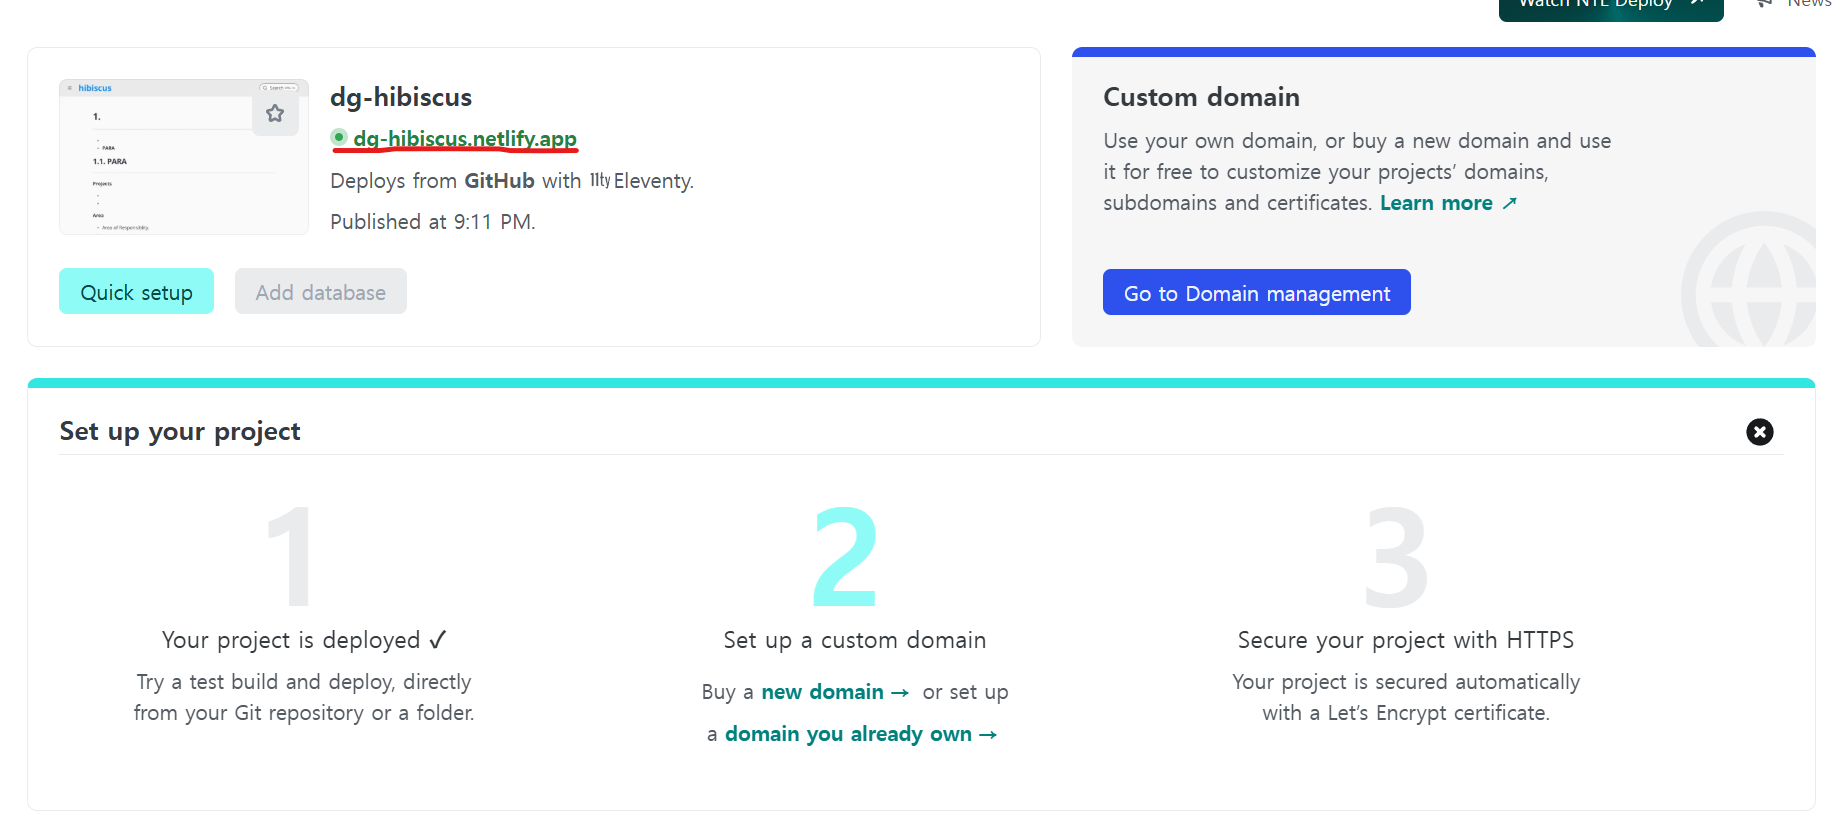Image resolution: width=1842 pixels, height=821 pixels.
Task: Click the Add database button
Action: pyautogui.click(x=321, y=292)
